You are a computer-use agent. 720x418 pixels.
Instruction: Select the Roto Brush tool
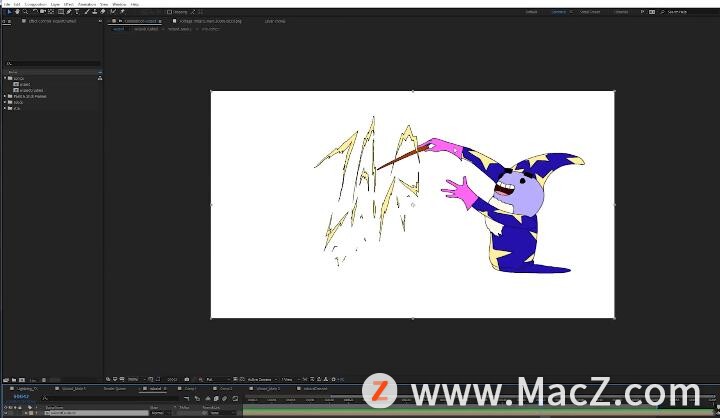click(113, 11)
